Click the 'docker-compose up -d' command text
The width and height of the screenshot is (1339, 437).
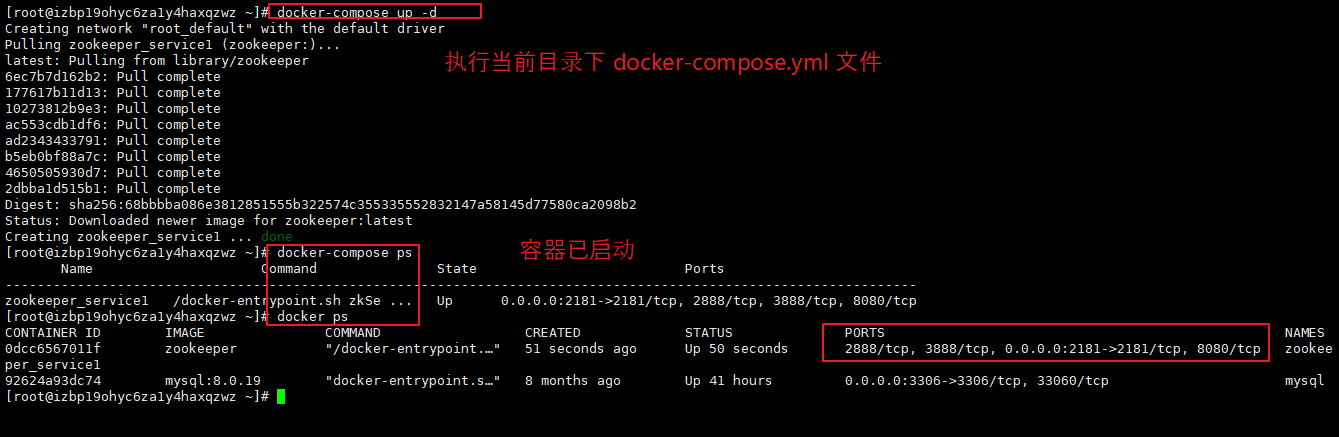click(x=357, y=12)
